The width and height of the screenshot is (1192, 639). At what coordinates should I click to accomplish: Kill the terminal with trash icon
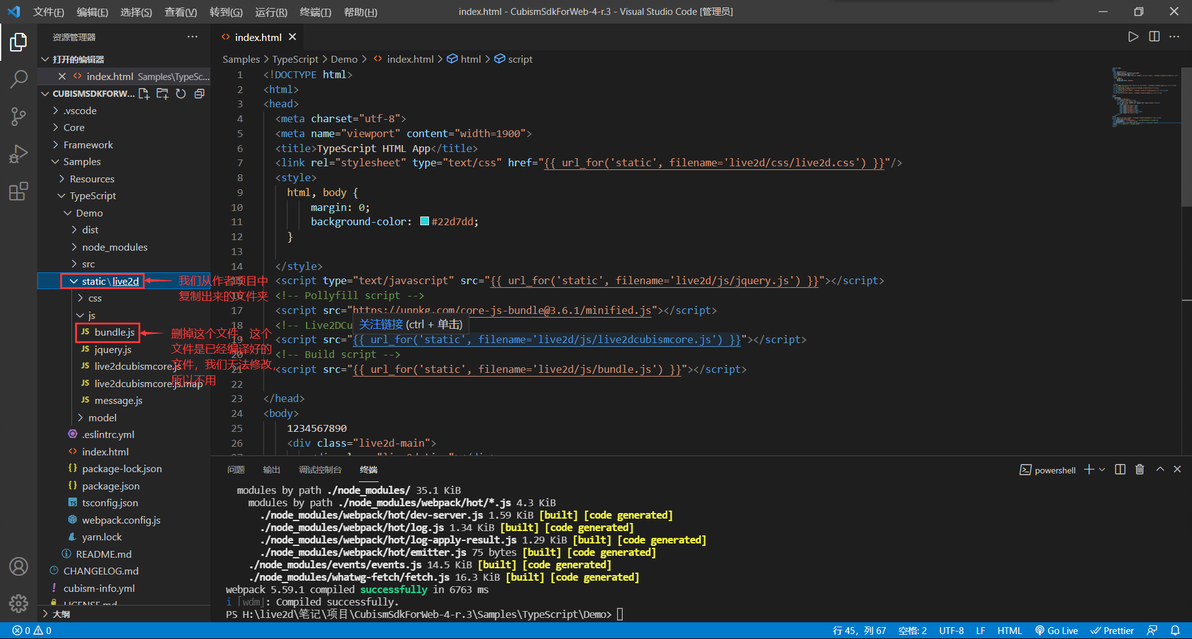tap(1140, 470)
